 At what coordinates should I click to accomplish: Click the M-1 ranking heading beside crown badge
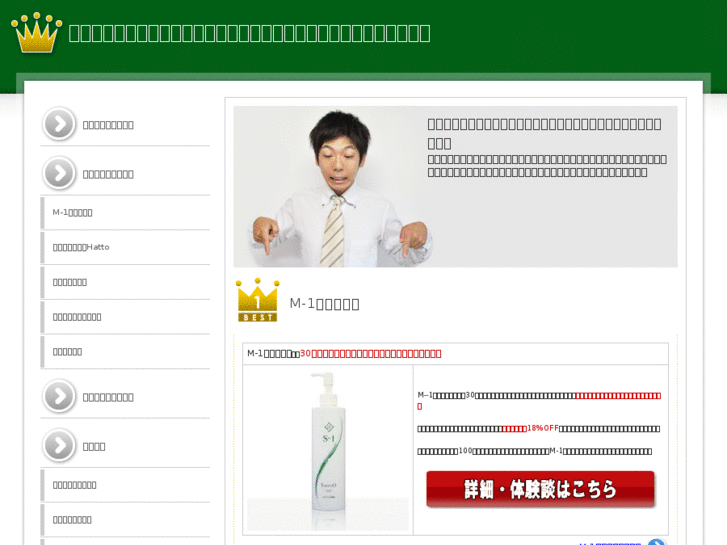(324, 304)
